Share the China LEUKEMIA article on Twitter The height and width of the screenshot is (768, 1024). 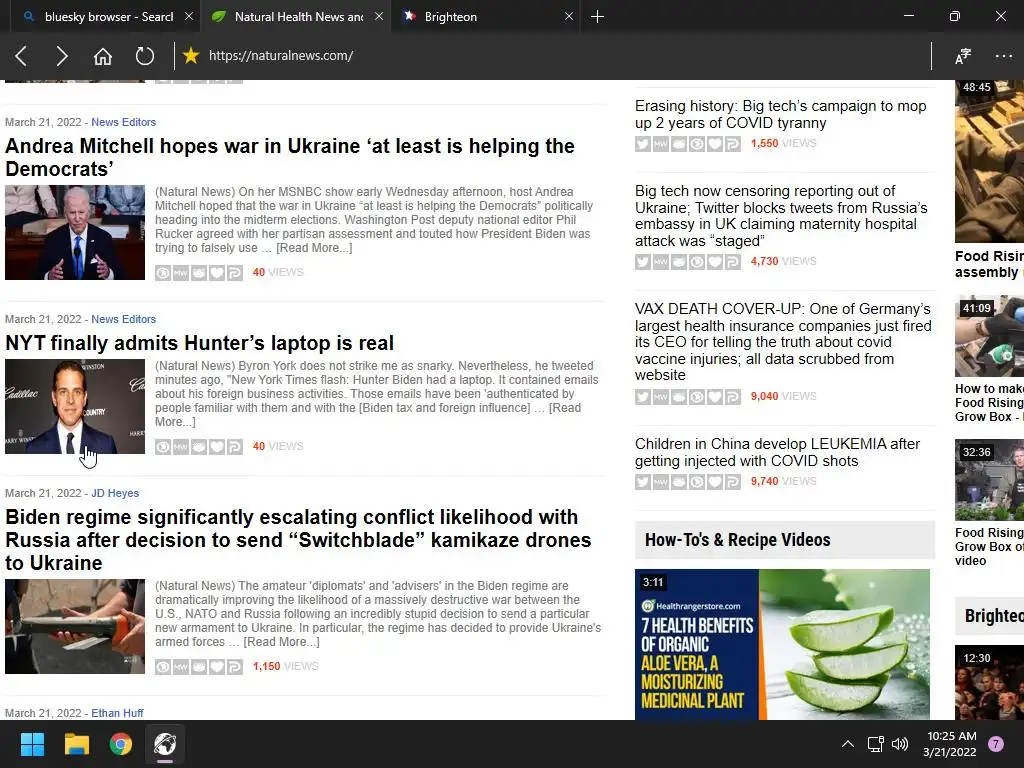click(x=643, y=482)
